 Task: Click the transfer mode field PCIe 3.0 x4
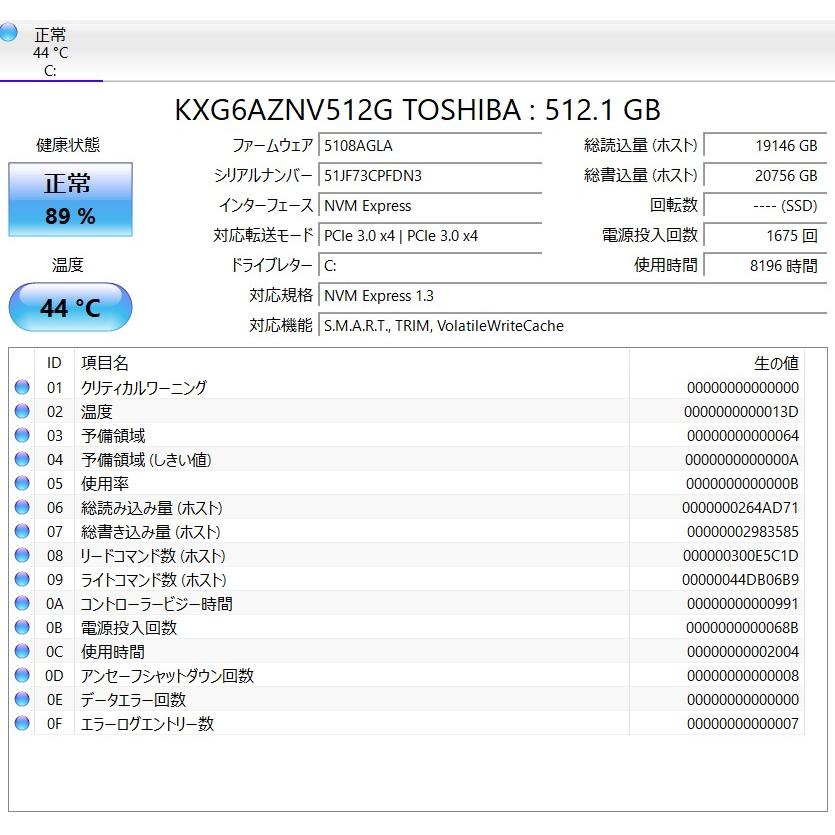[x=430, y=235]
